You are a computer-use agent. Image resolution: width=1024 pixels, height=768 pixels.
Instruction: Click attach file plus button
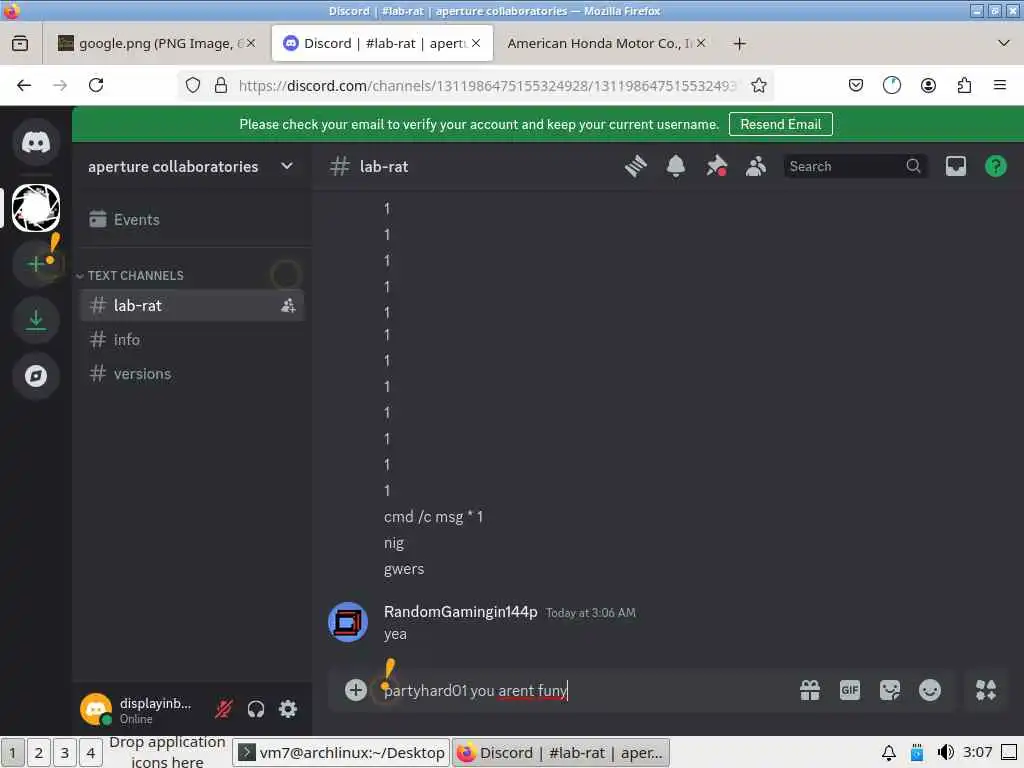[x=355, y=690]
